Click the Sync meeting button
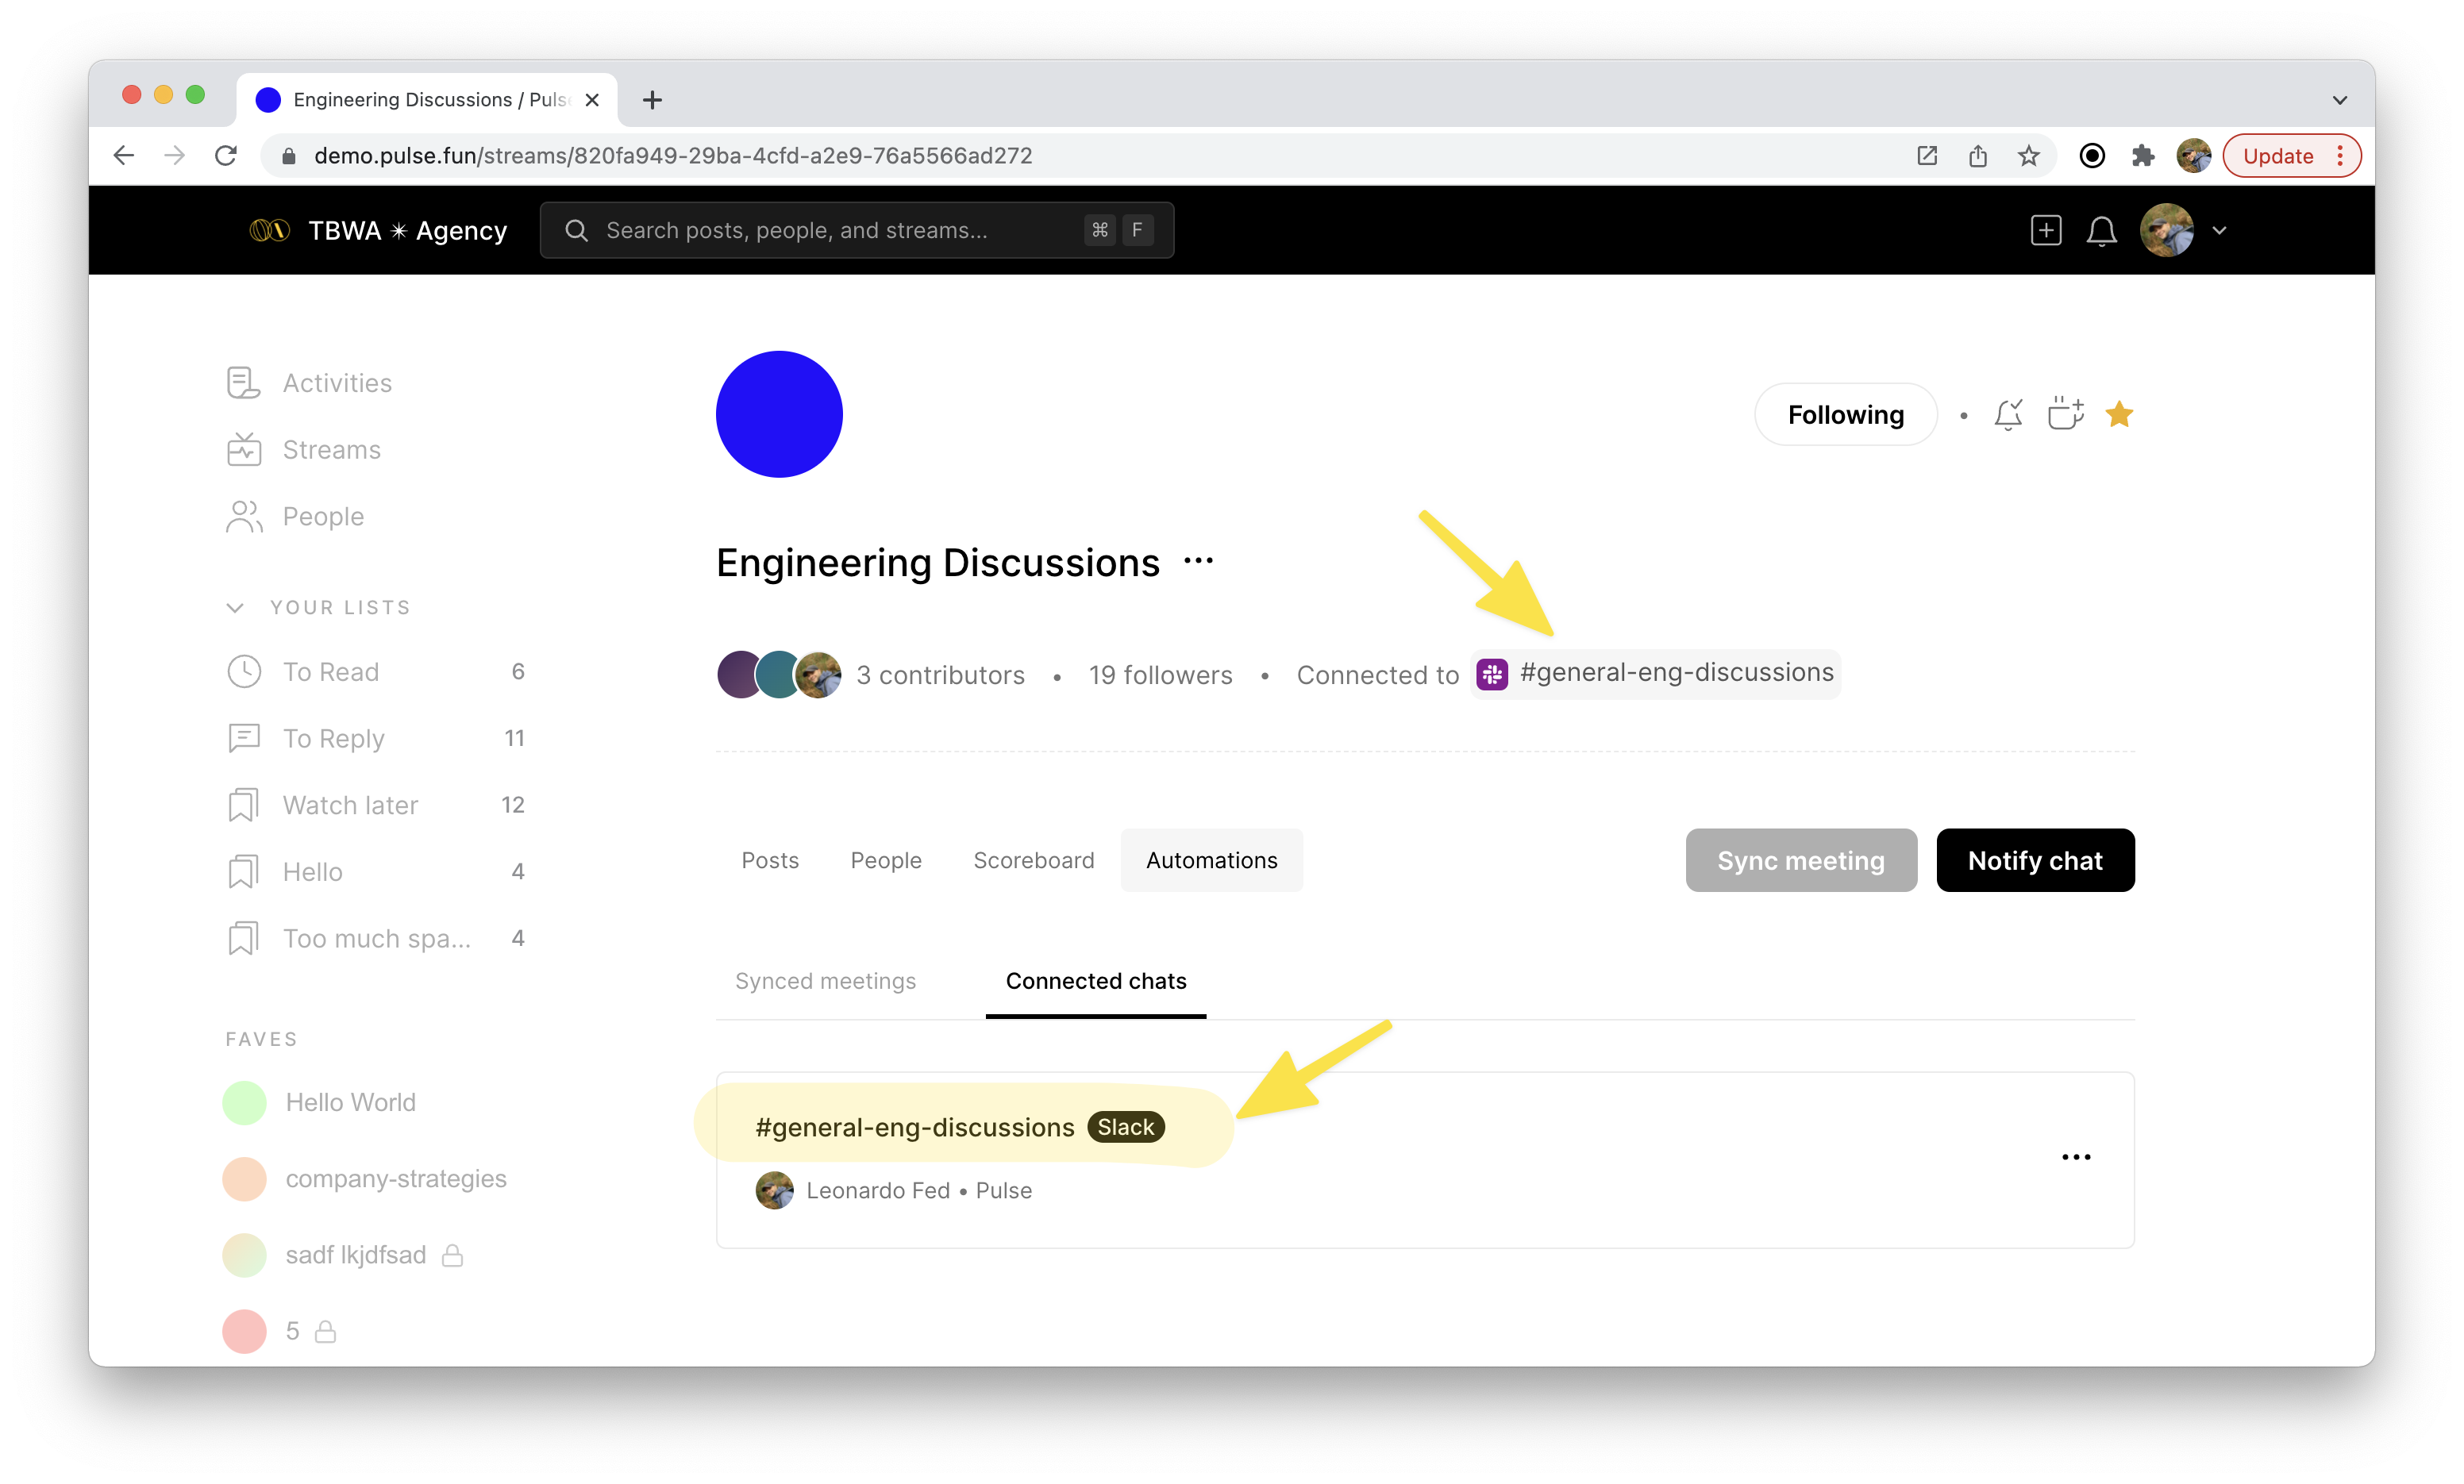Image resolution: width=2464 pixels, height=1484 pixels. [x=1800, y=860]
